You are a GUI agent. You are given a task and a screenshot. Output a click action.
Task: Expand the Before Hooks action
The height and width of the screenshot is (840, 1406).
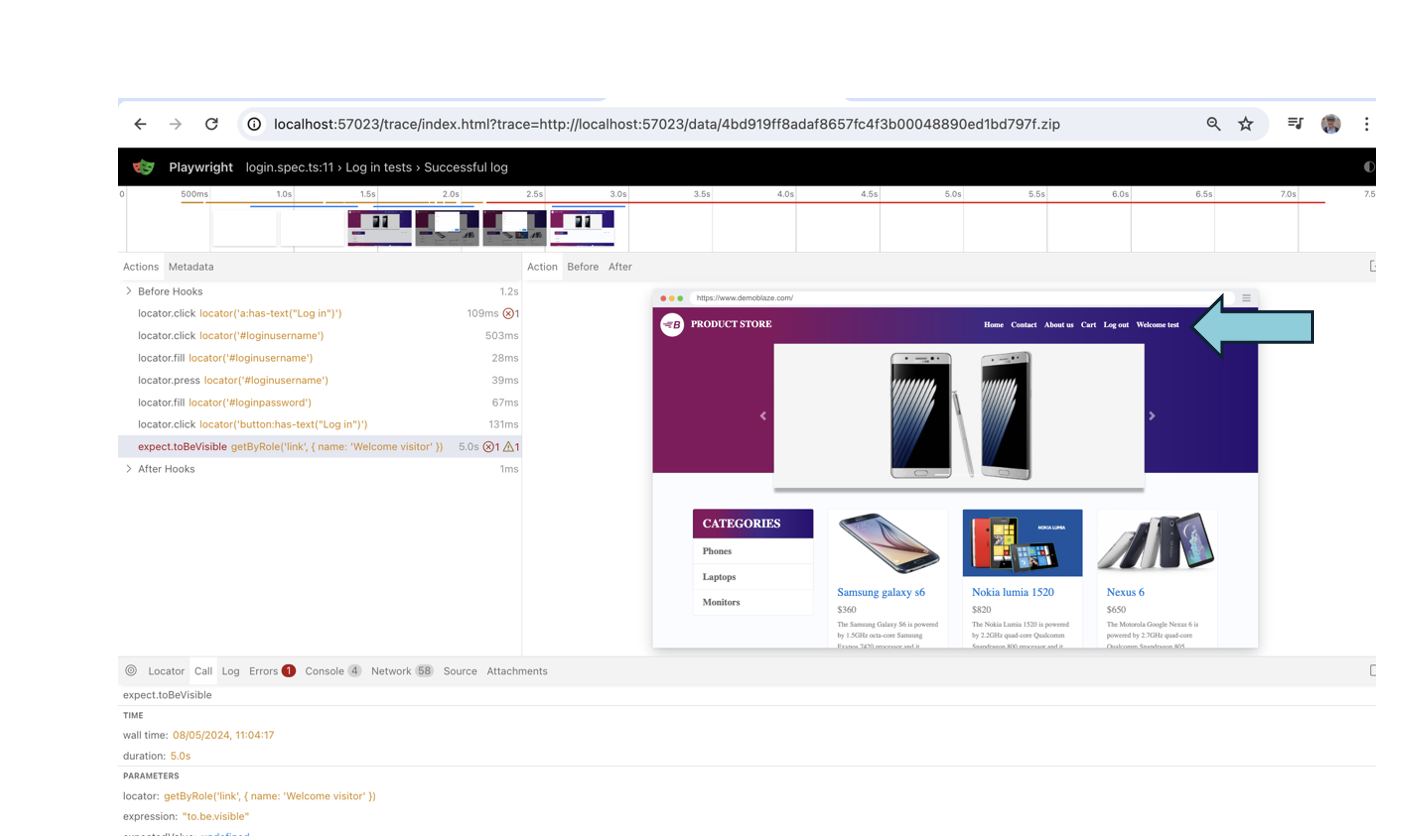[x=129, y=291]
